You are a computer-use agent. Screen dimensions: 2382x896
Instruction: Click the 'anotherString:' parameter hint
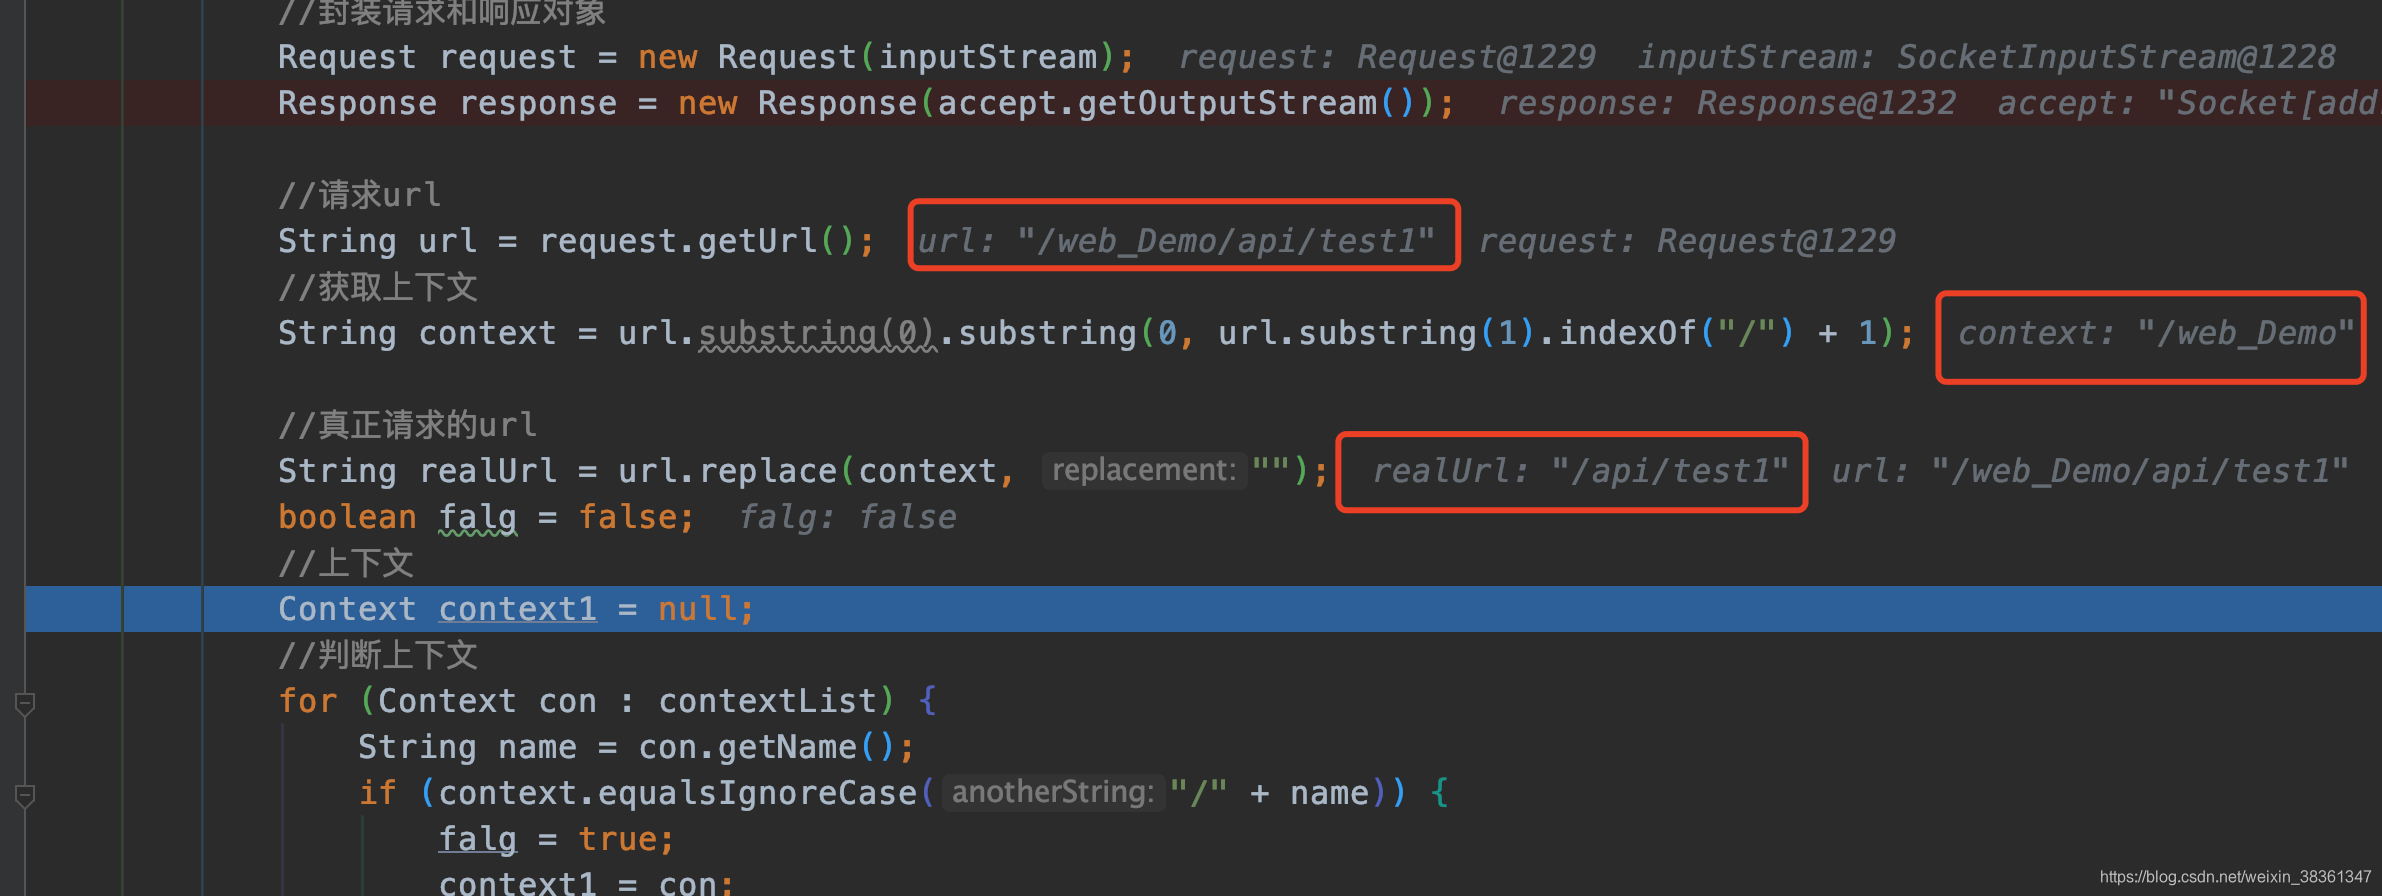[1053, 792]
